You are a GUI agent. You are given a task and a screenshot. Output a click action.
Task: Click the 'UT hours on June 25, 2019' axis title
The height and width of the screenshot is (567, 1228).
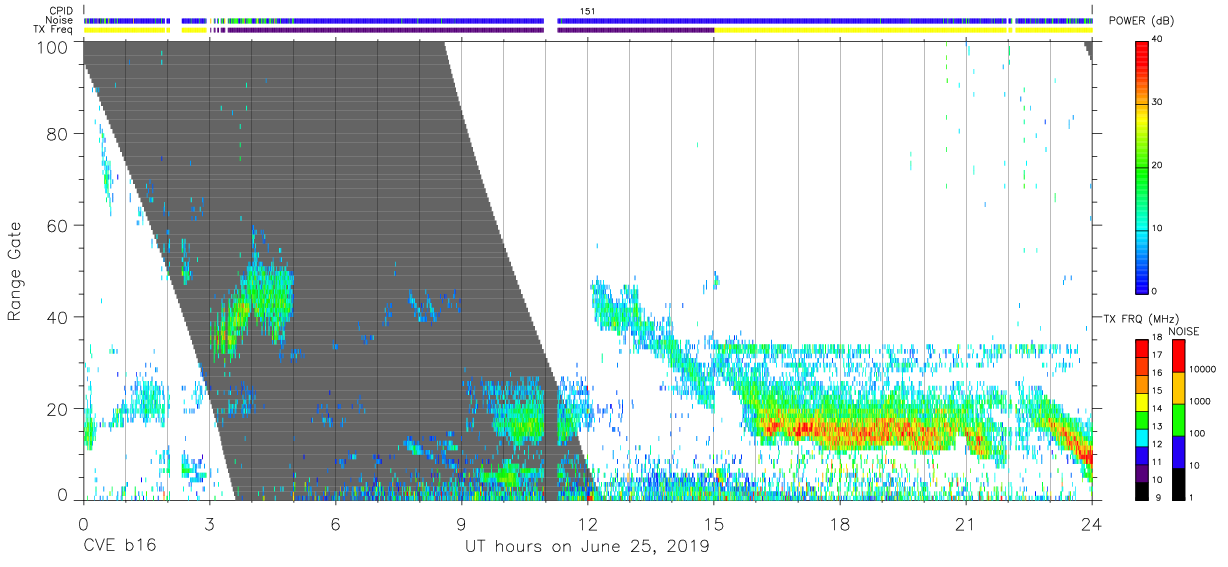[587, 547]
